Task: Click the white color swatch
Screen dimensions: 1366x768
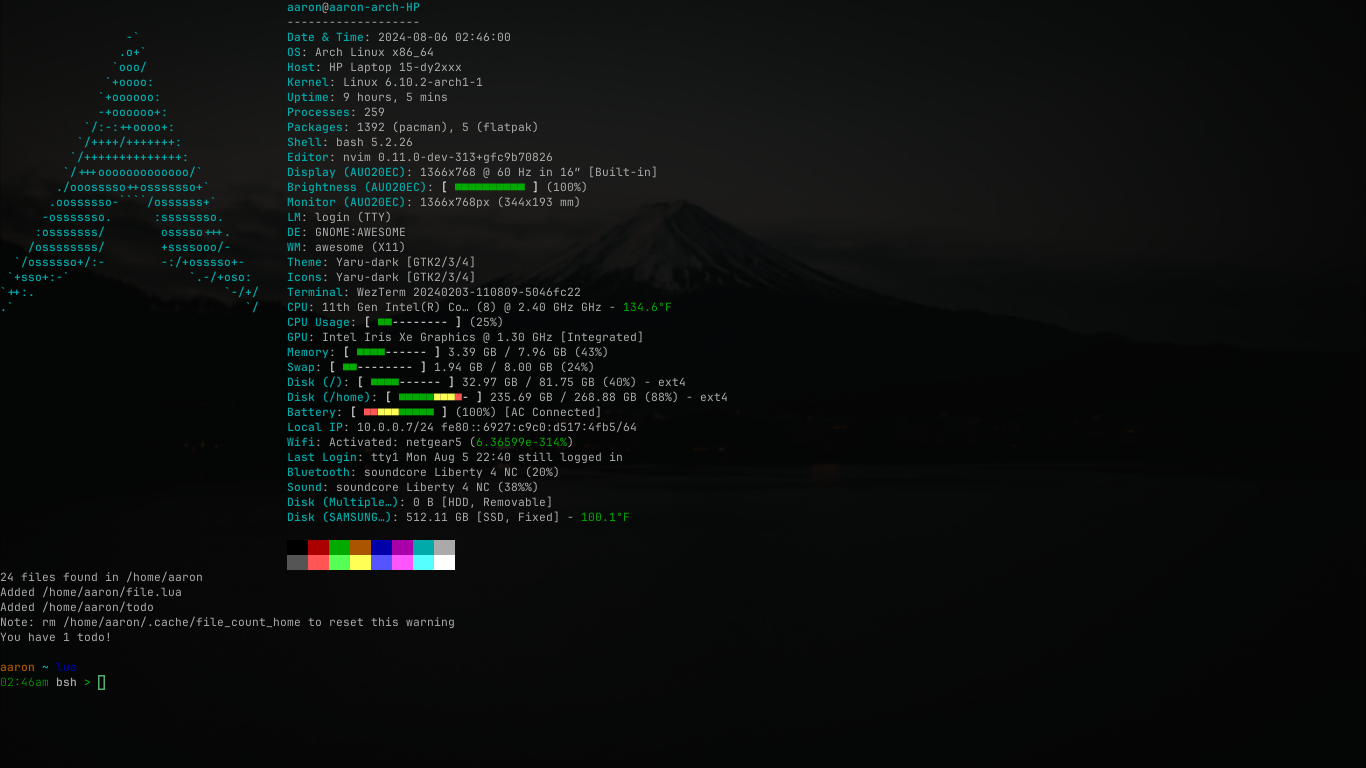Action: point(444,562)
